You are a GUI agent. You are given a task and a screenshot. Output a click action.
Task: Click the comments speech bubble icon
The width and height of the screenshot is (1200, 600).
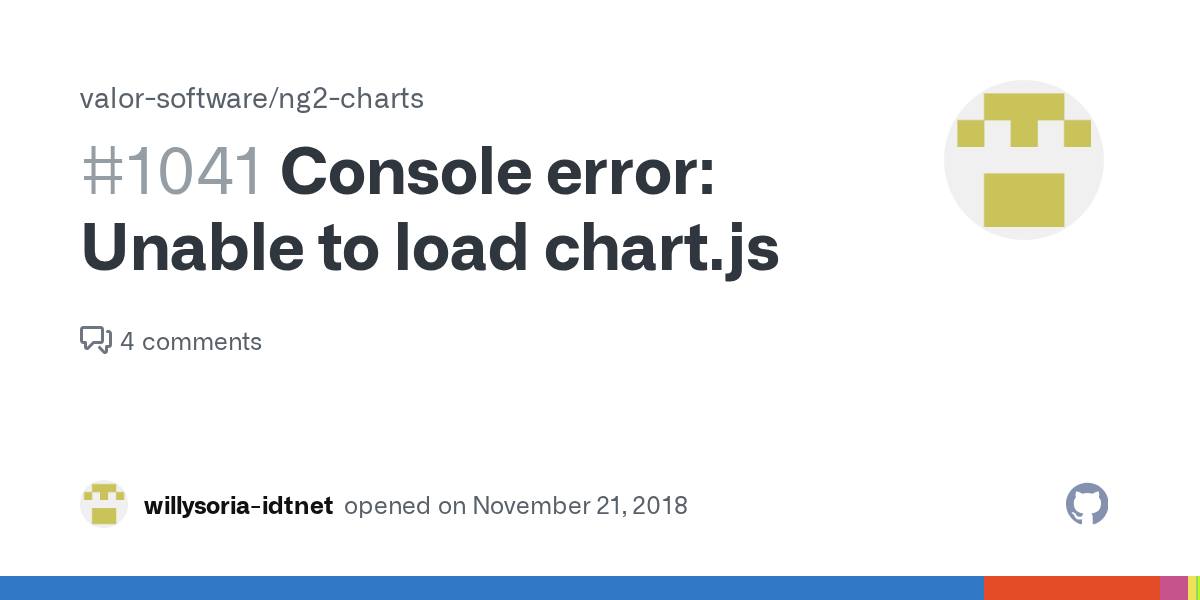[96, 341]
